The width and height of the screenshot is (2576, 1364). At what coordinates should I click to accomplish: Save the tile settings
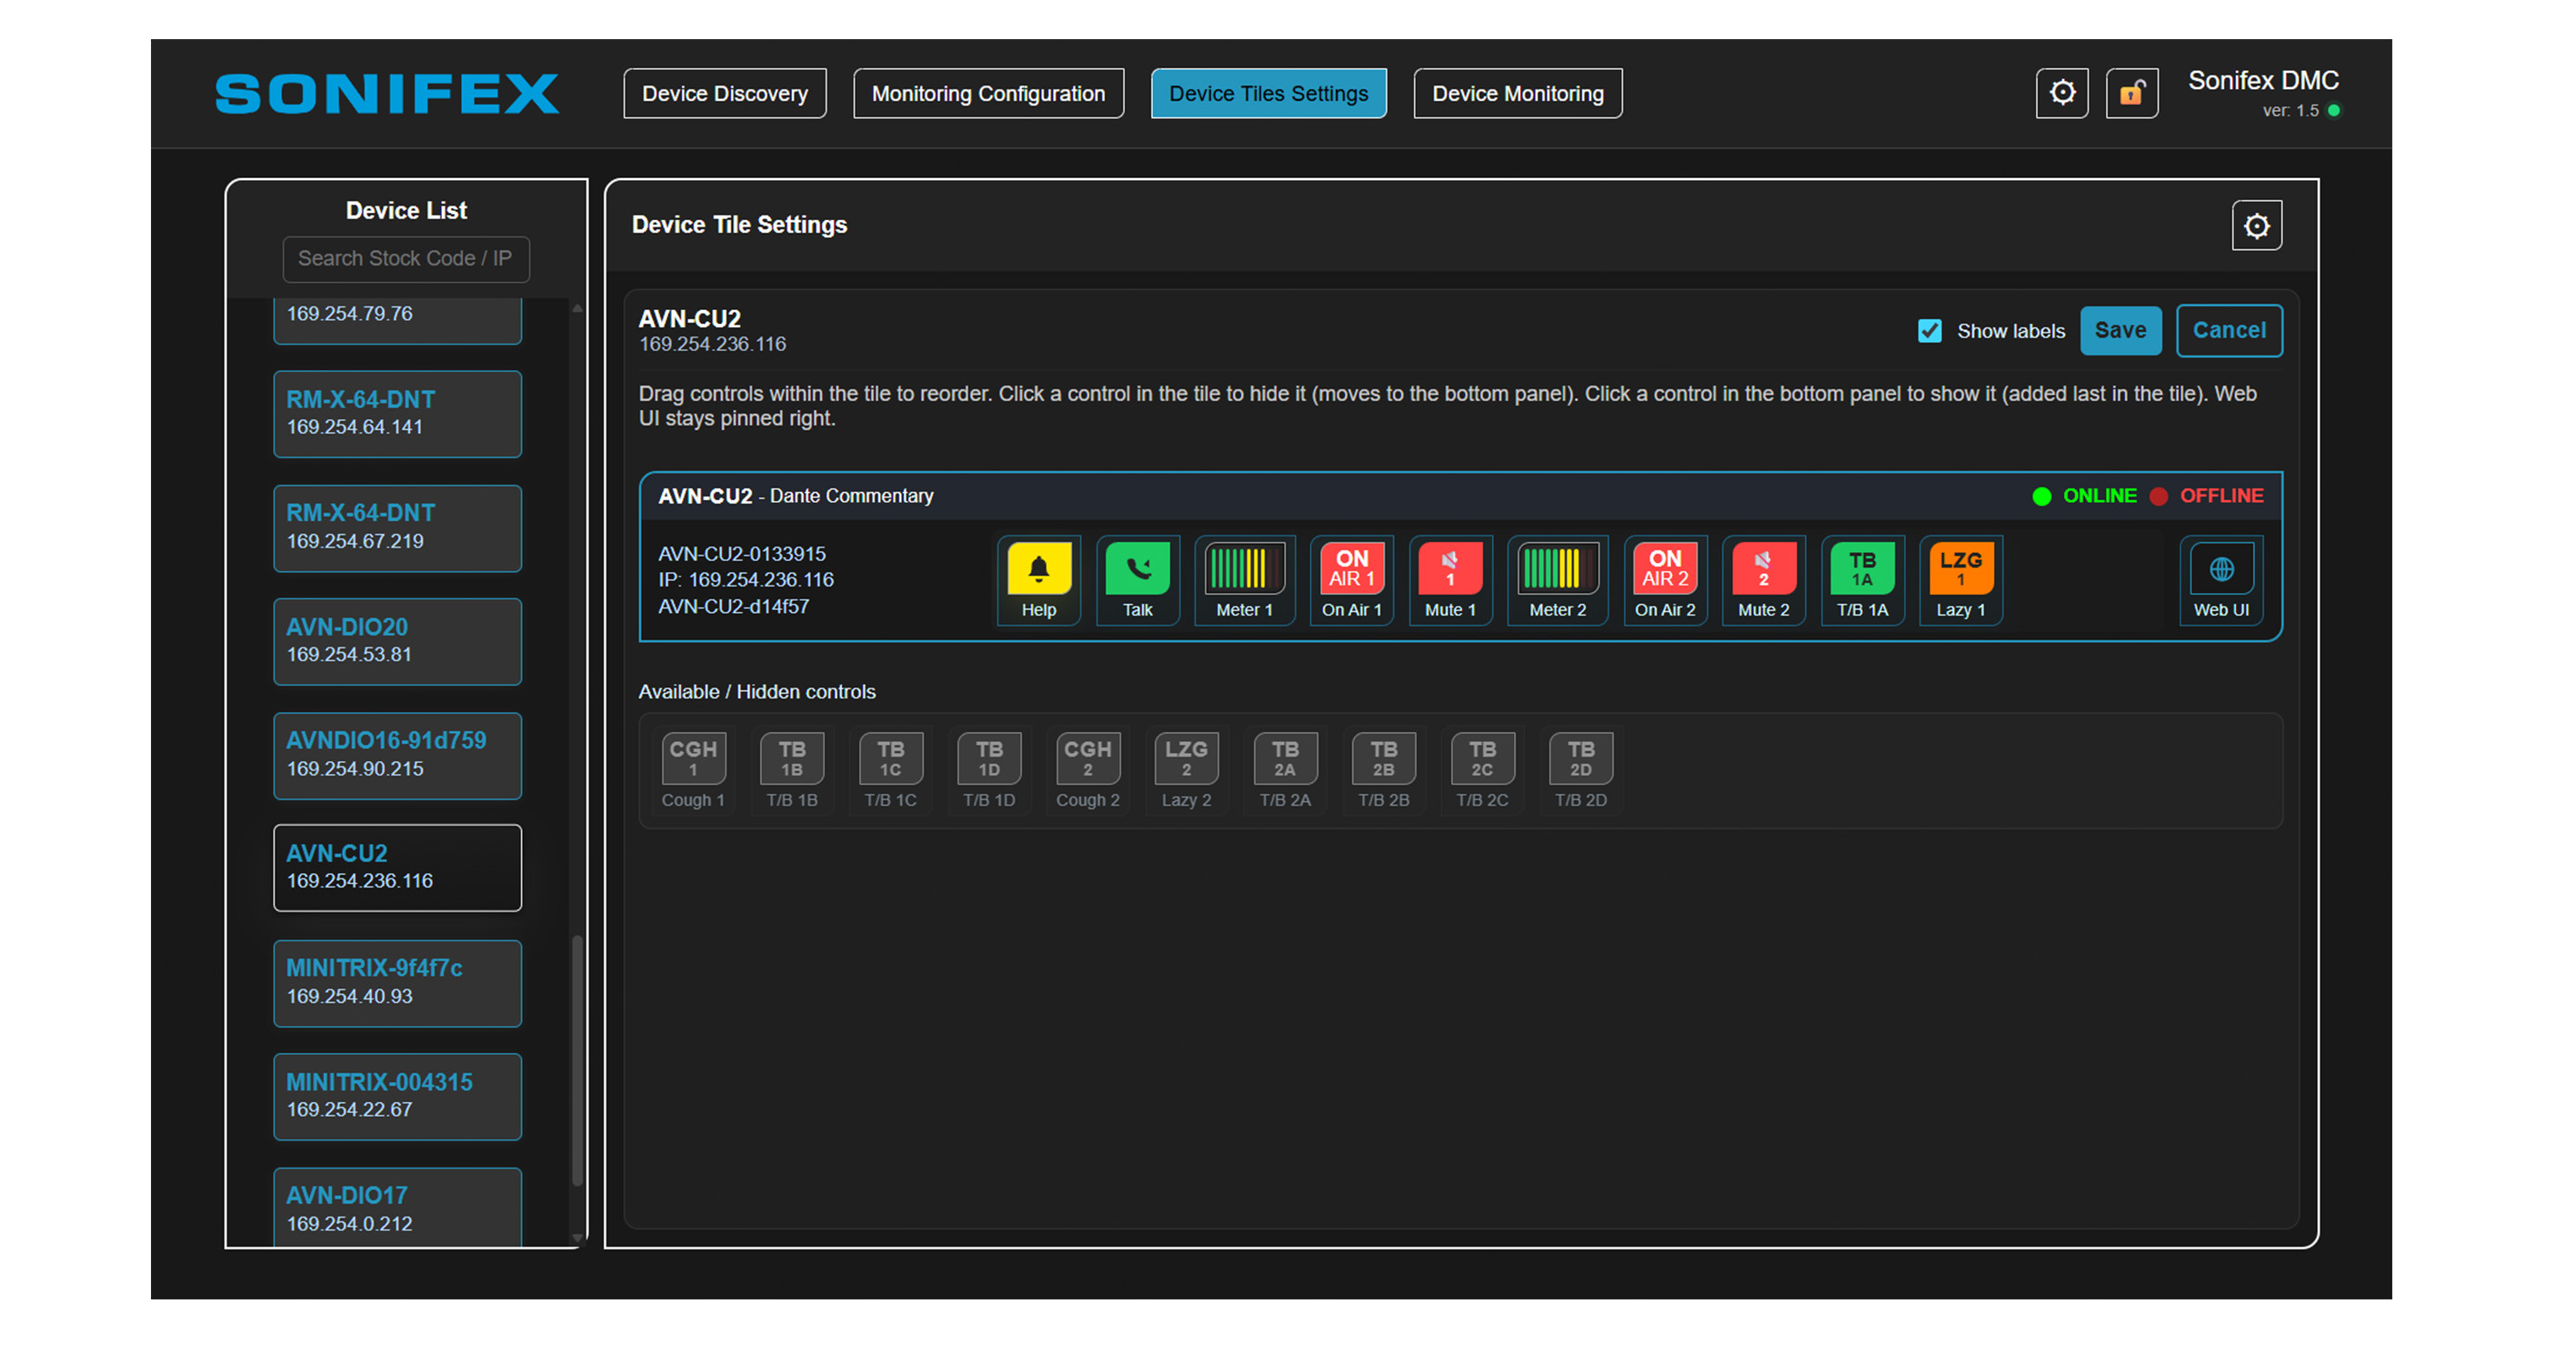click(x=2121, y=330)
